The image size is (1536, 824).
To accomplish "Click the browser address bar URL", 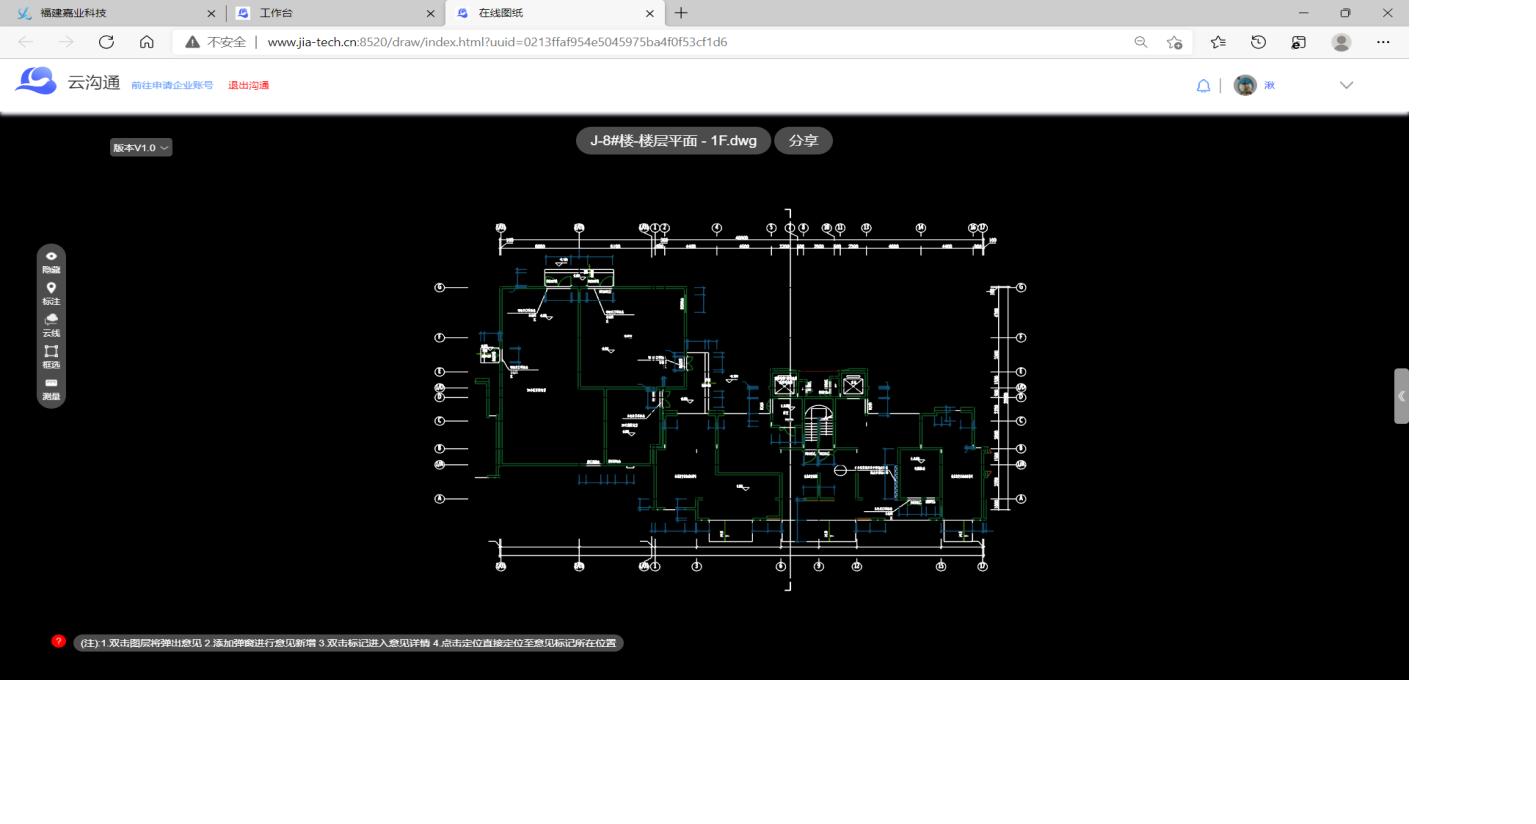I will 497,42.
